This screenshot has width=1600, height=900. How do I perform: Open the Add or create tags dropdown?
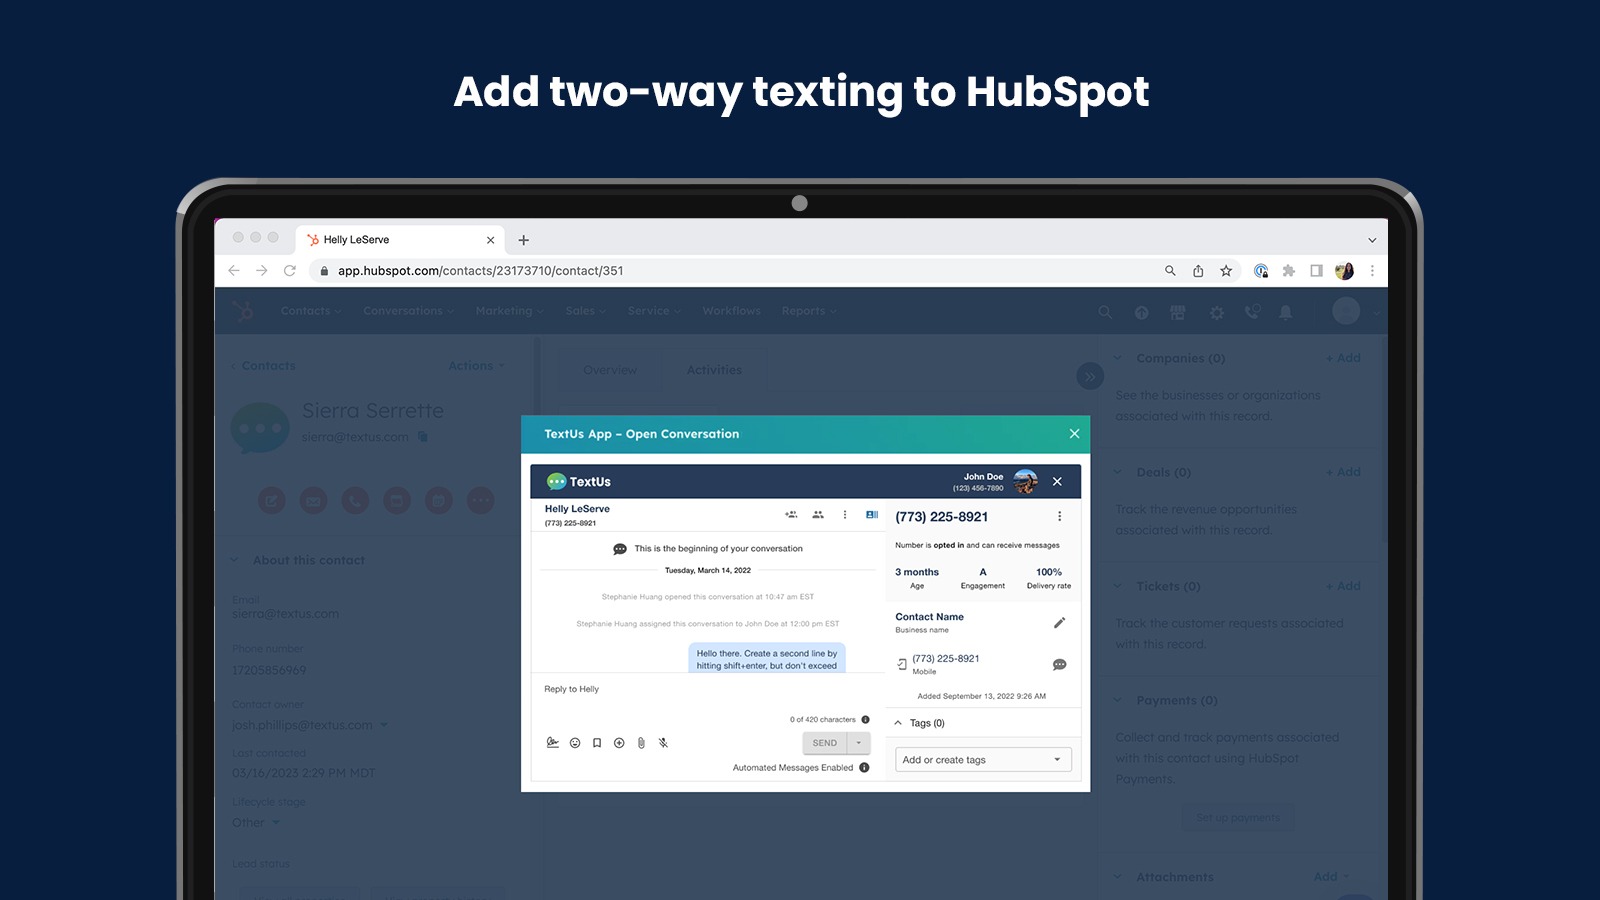pyautogui.click(x=982, y=759)
